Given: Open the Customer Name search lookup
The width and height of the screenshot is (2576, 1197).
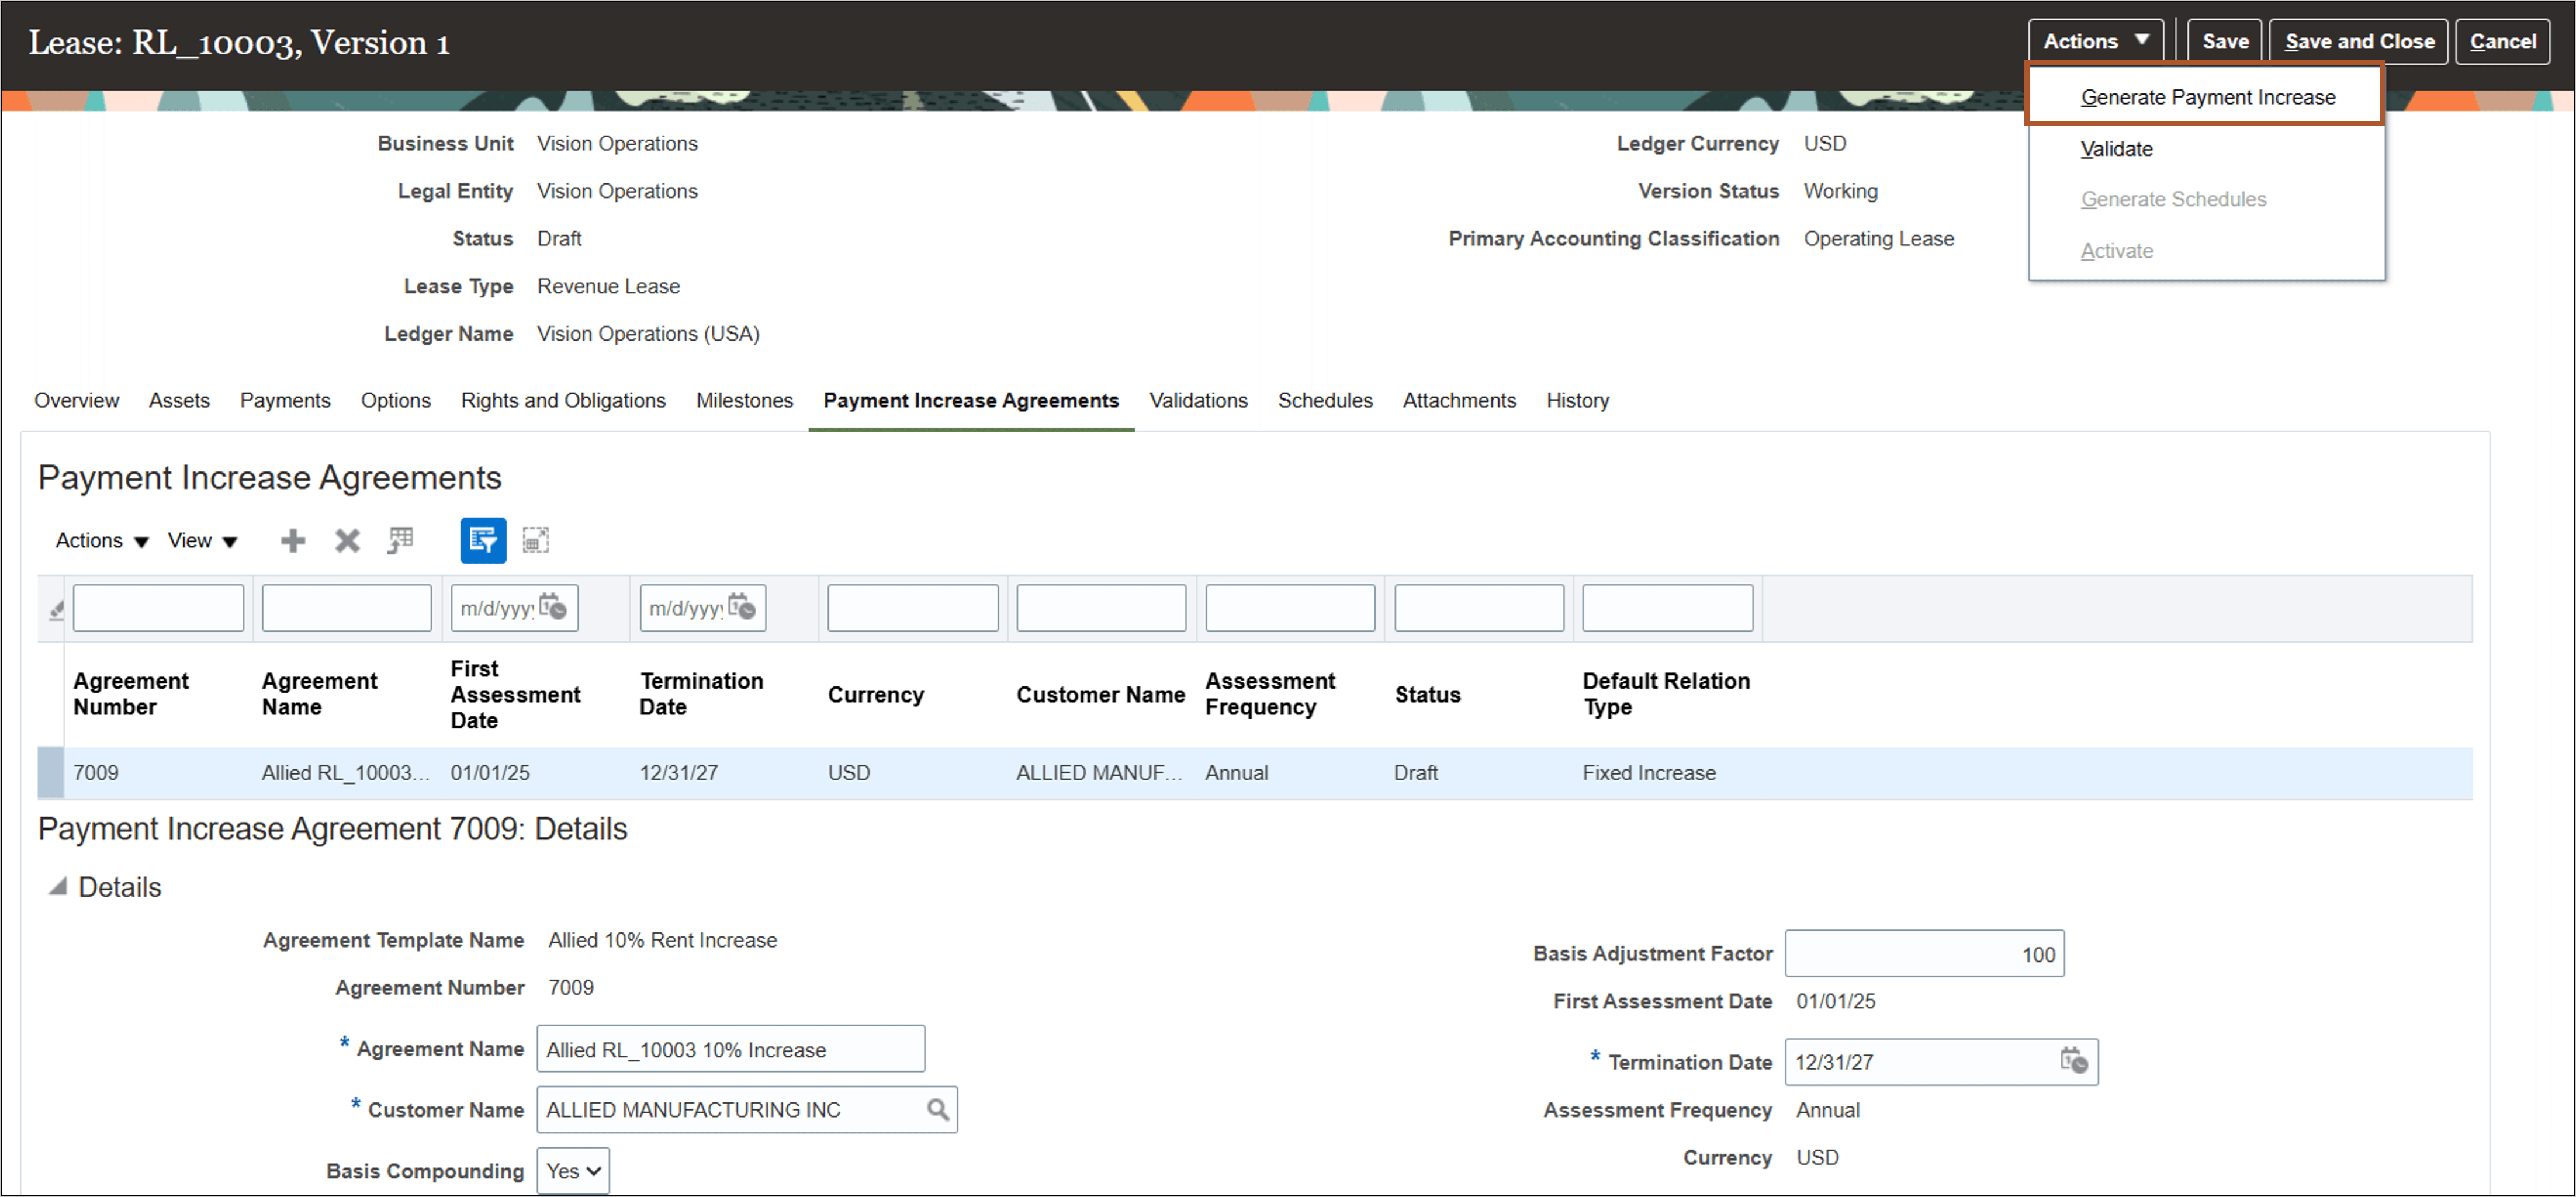Looking at the screenshot, I should 937,1109.
